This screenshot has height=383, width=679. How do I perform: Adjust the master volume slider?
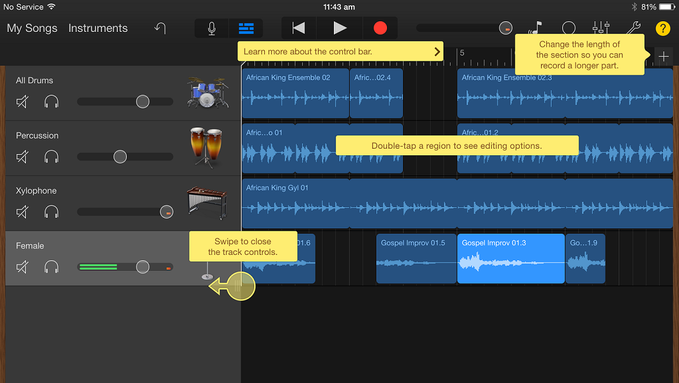(x=464, y=28)
